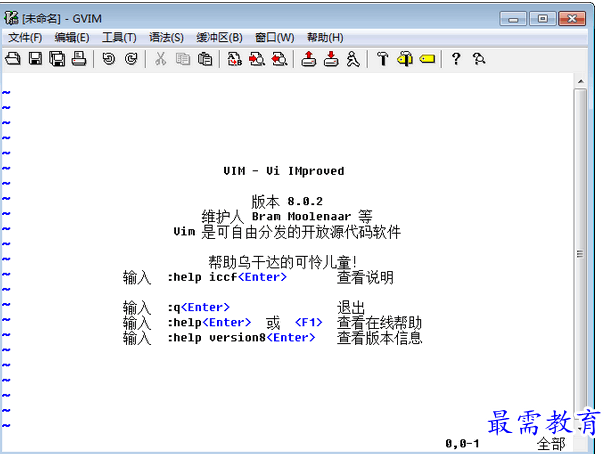609x454 pixels.
Task: Open the 窗口(W) menu
Action: coord(275,38)
